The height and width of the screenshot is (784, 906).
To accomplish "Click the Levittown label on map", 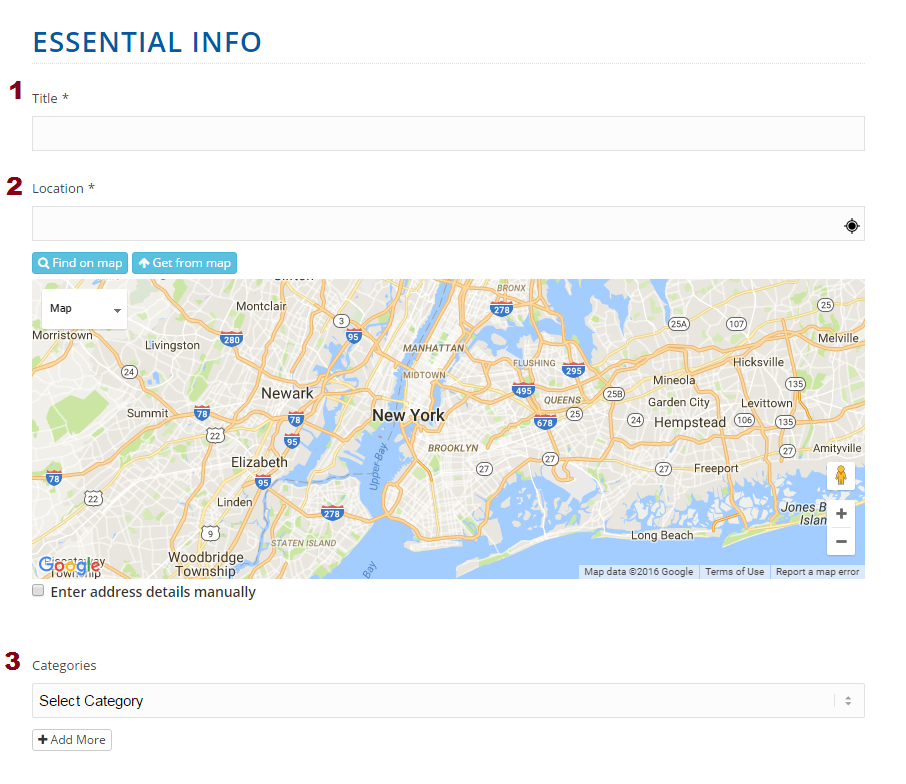I will (767, 403).
